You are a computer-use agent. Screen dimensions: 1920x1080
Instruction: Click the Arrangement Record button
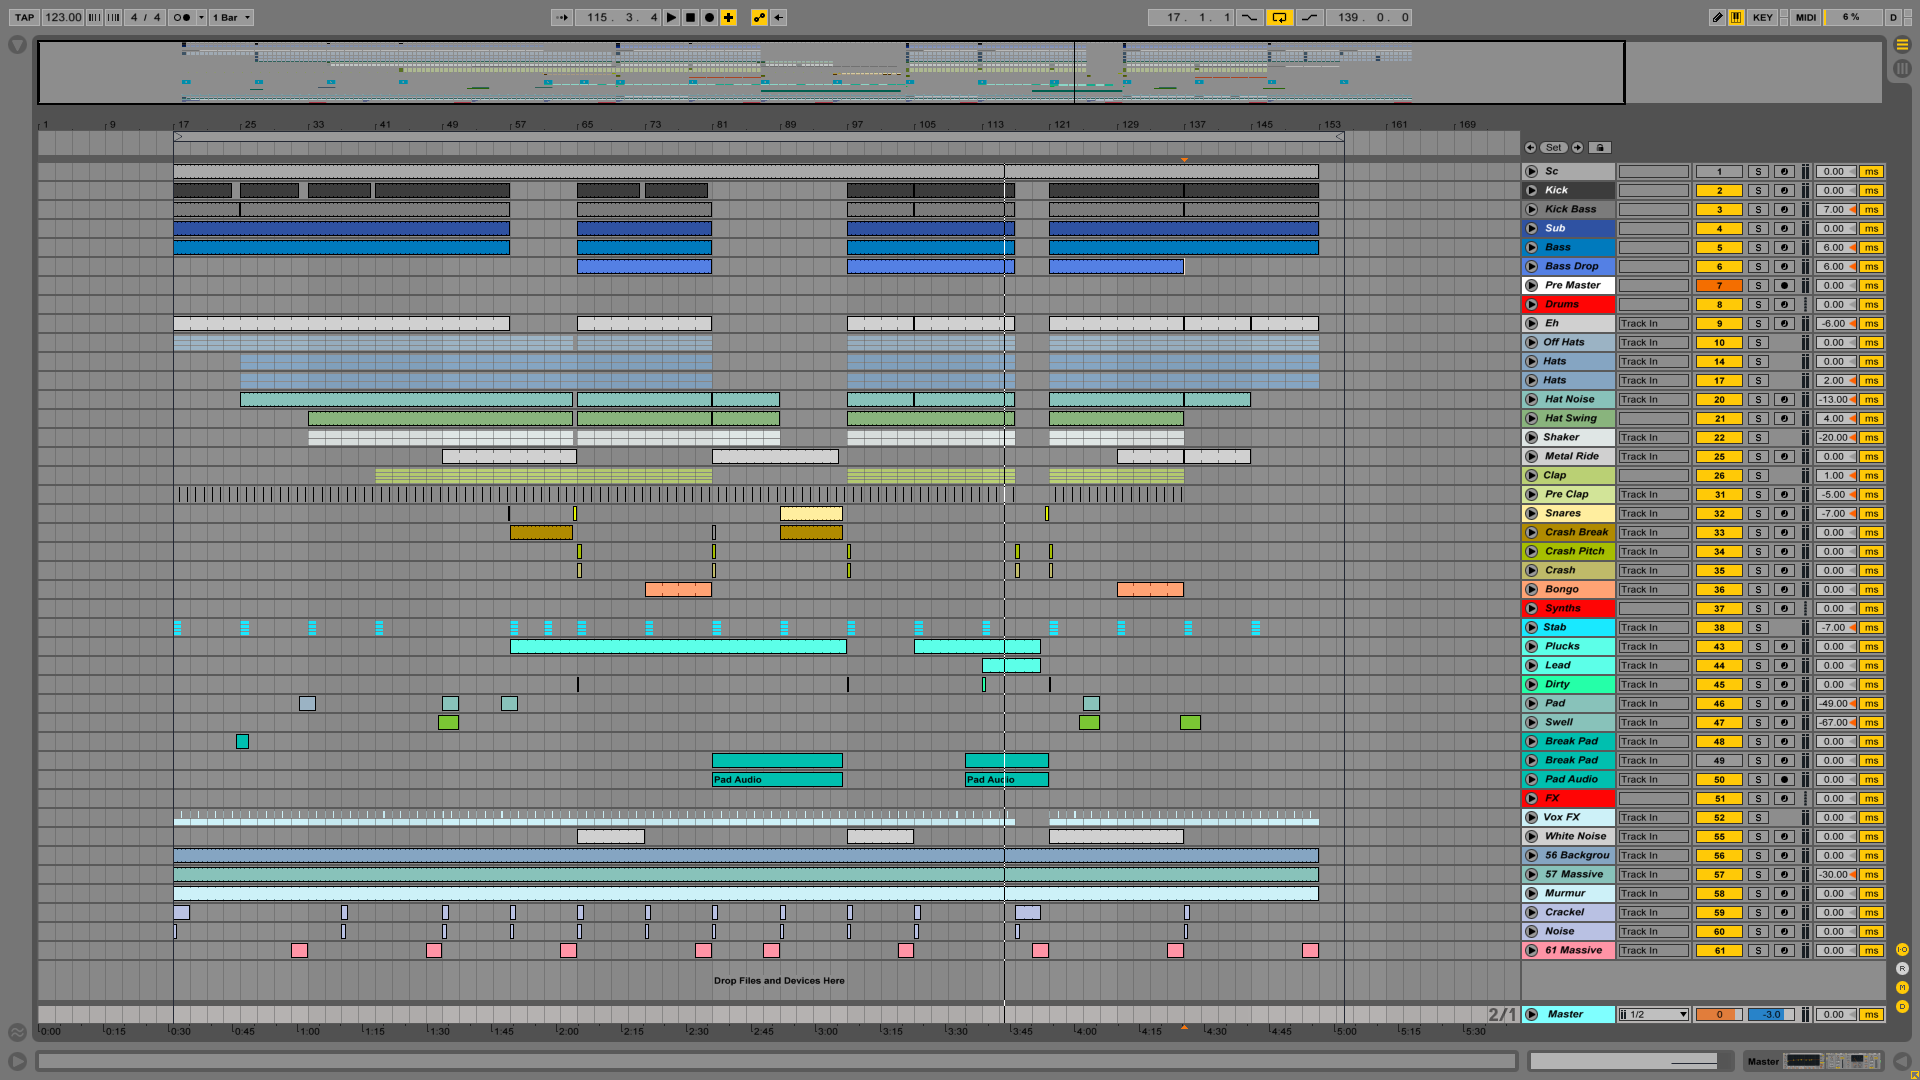[x=709, y=17]
